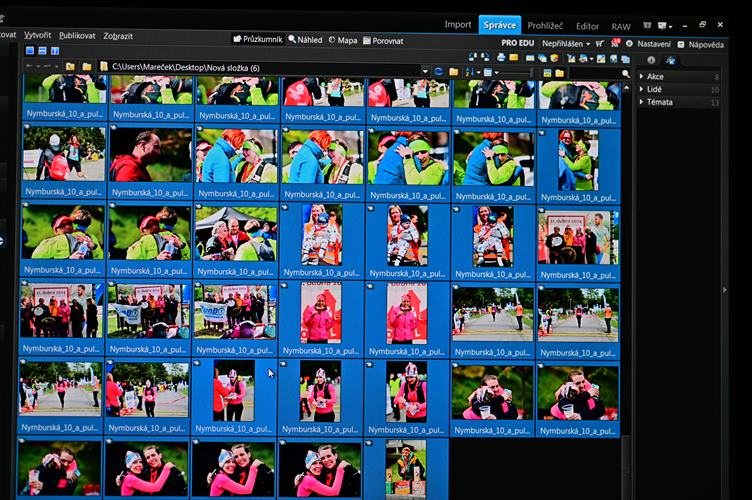Select thumbnail of group under black tent
Image resolution: width=752 pixels, height=500 pixels.
(236, 233)
